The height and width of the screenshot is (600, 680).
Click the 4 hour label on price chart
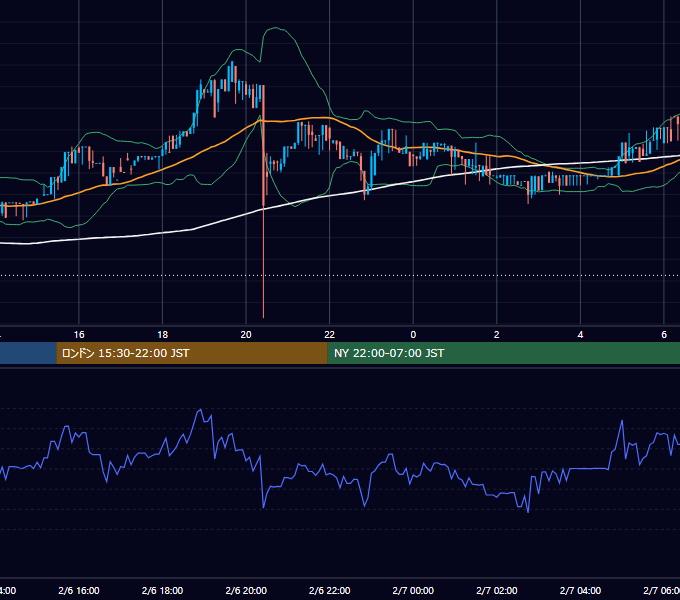tap(580, 335)
